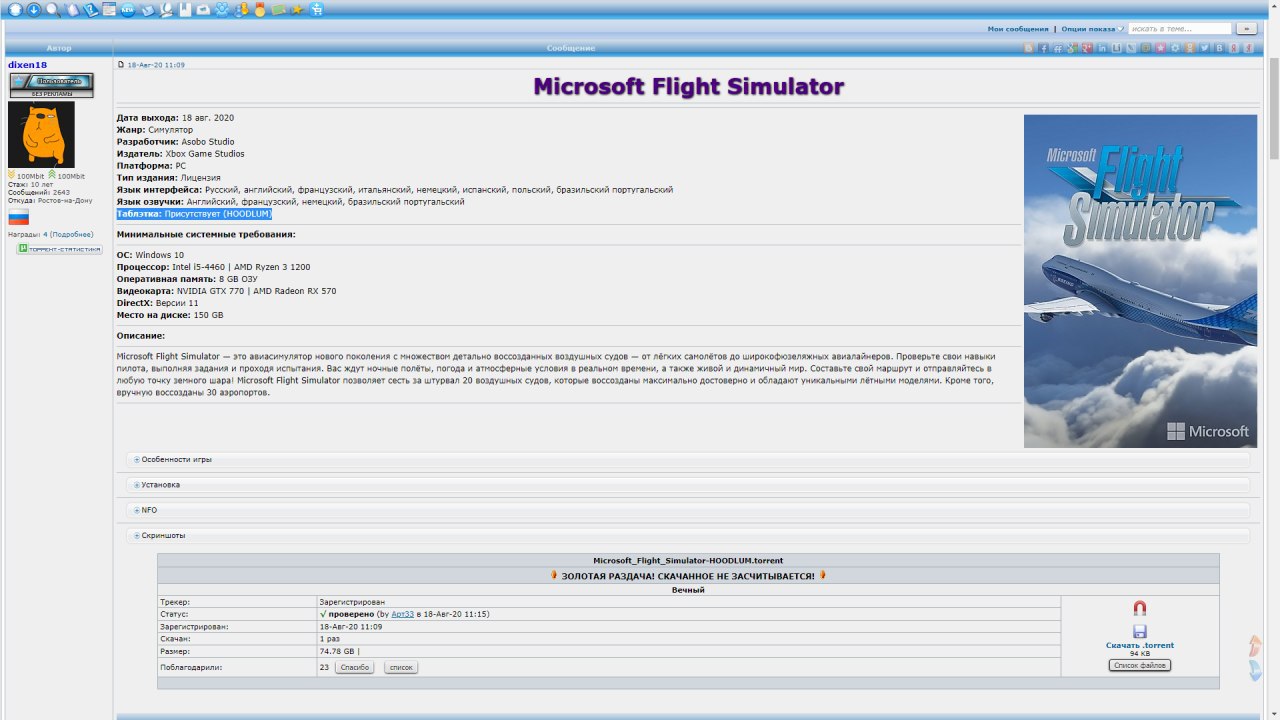Click the 'Вечный' row in the torrent table

click(688, 590)
